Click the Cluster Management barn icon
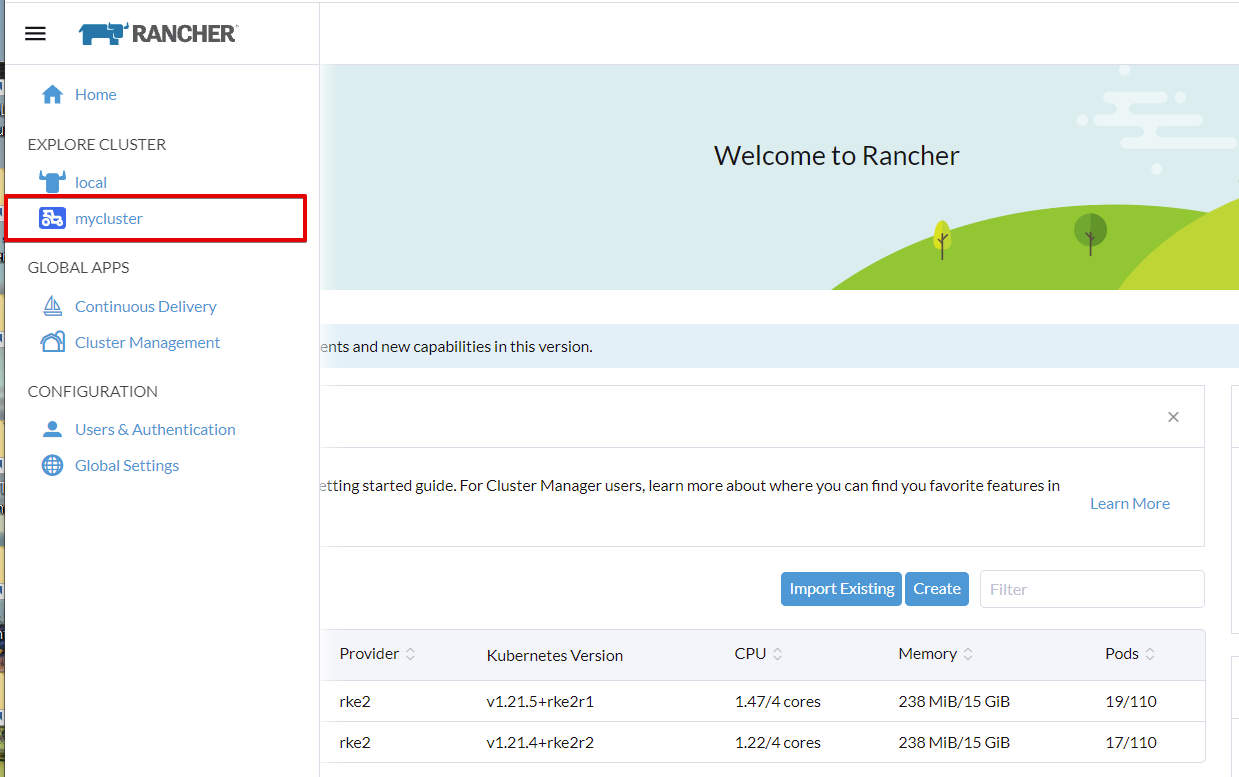 [52, 342]
